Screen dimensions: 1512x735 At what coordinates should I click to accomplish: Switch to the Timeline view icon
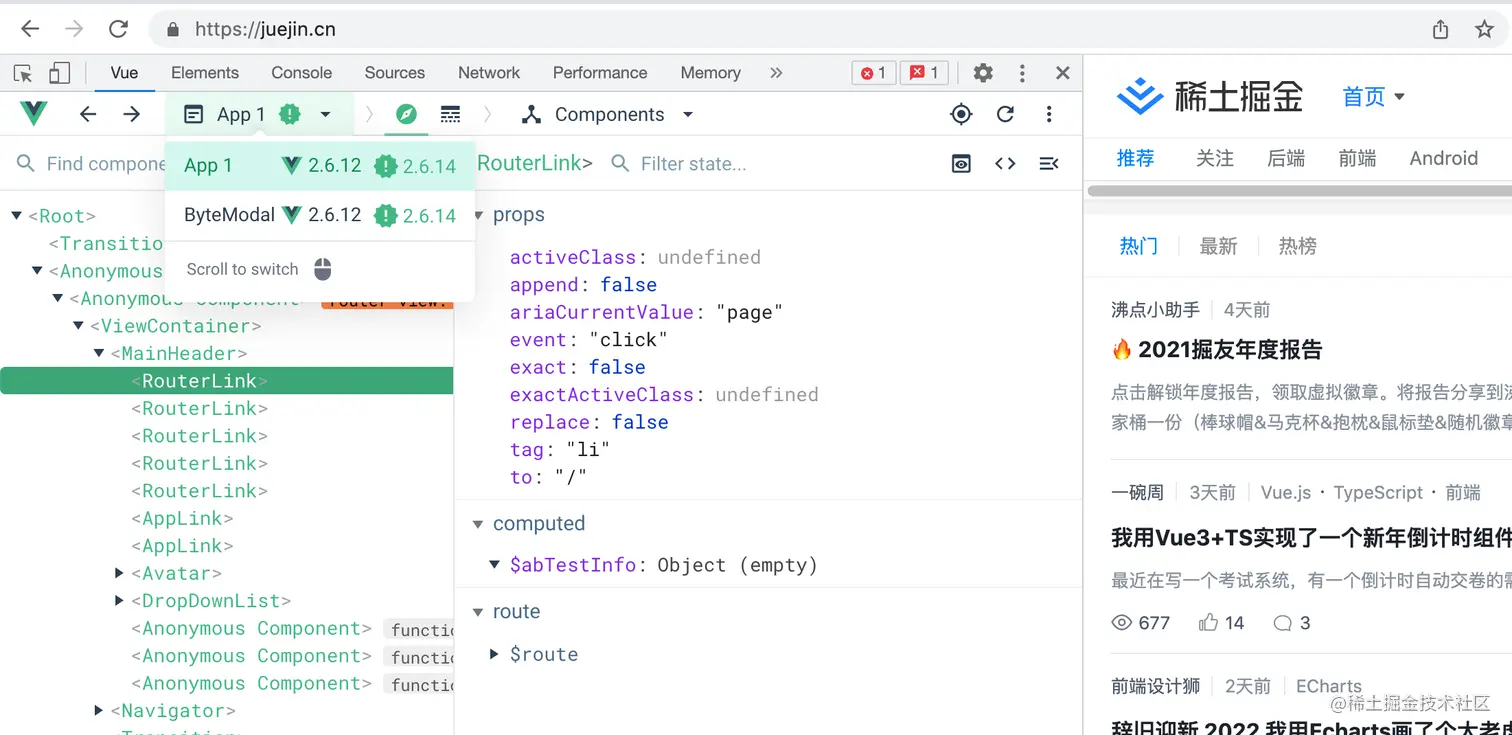click(450, 114)
